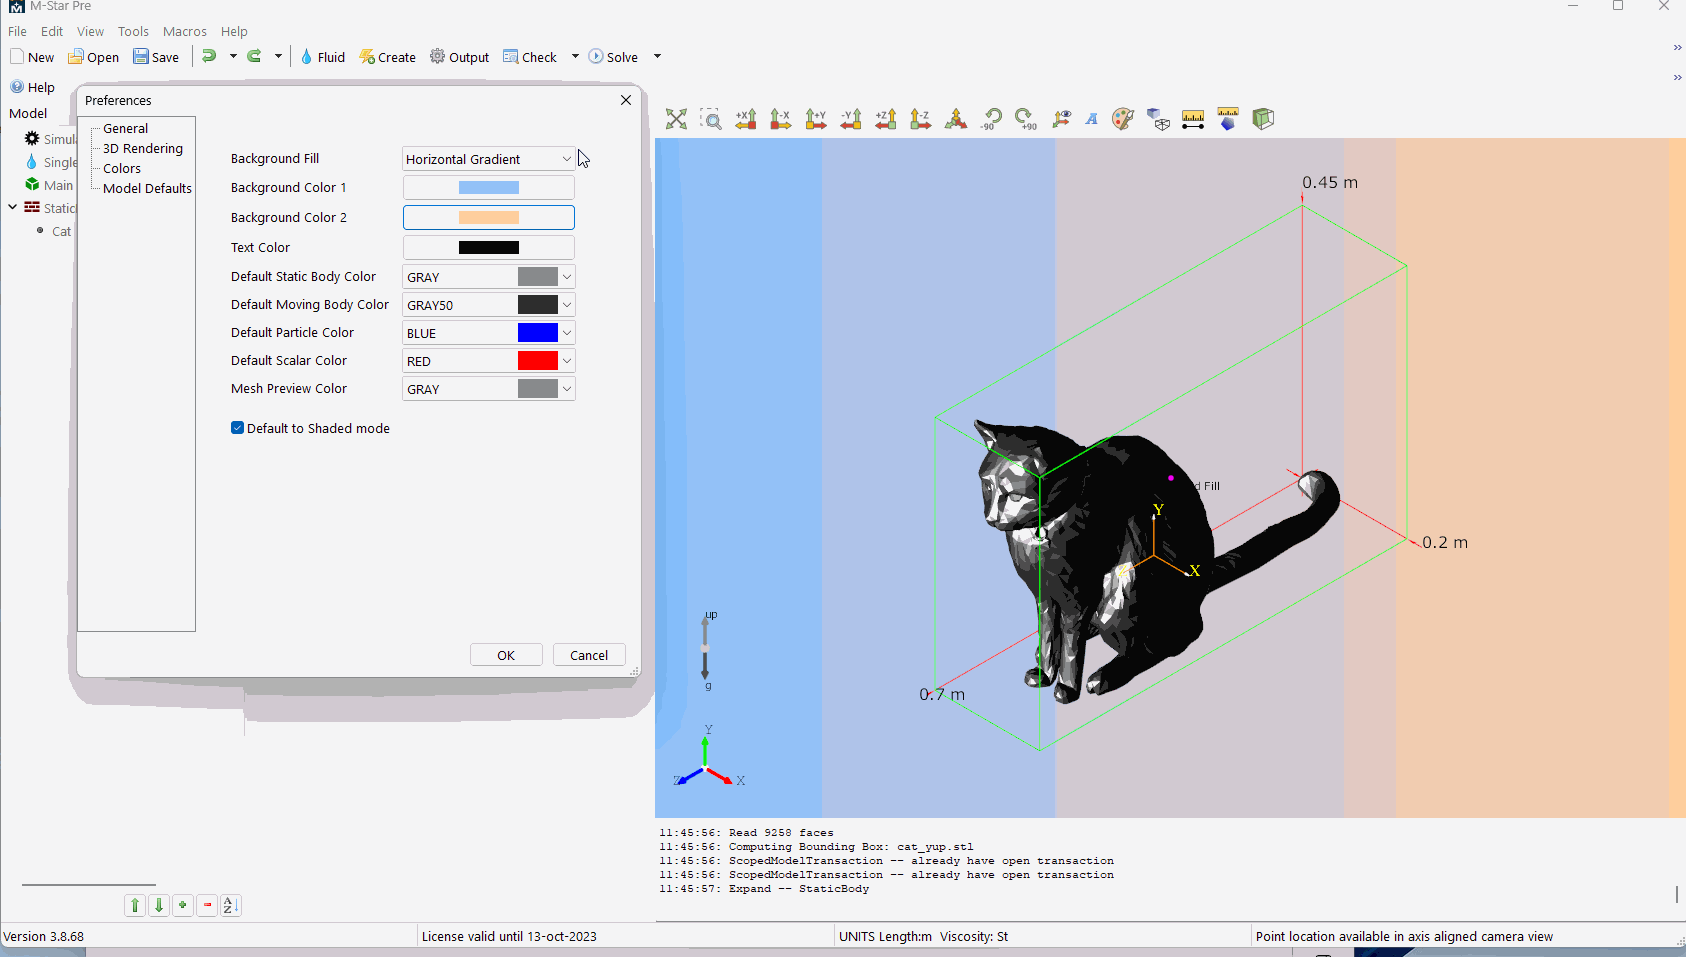Move selected item down with green arrow

click(159, 905)
